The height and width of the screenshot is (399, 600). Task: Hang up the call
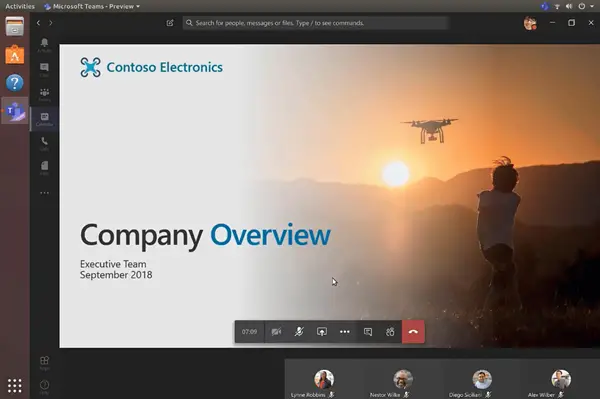coord(413,332)
